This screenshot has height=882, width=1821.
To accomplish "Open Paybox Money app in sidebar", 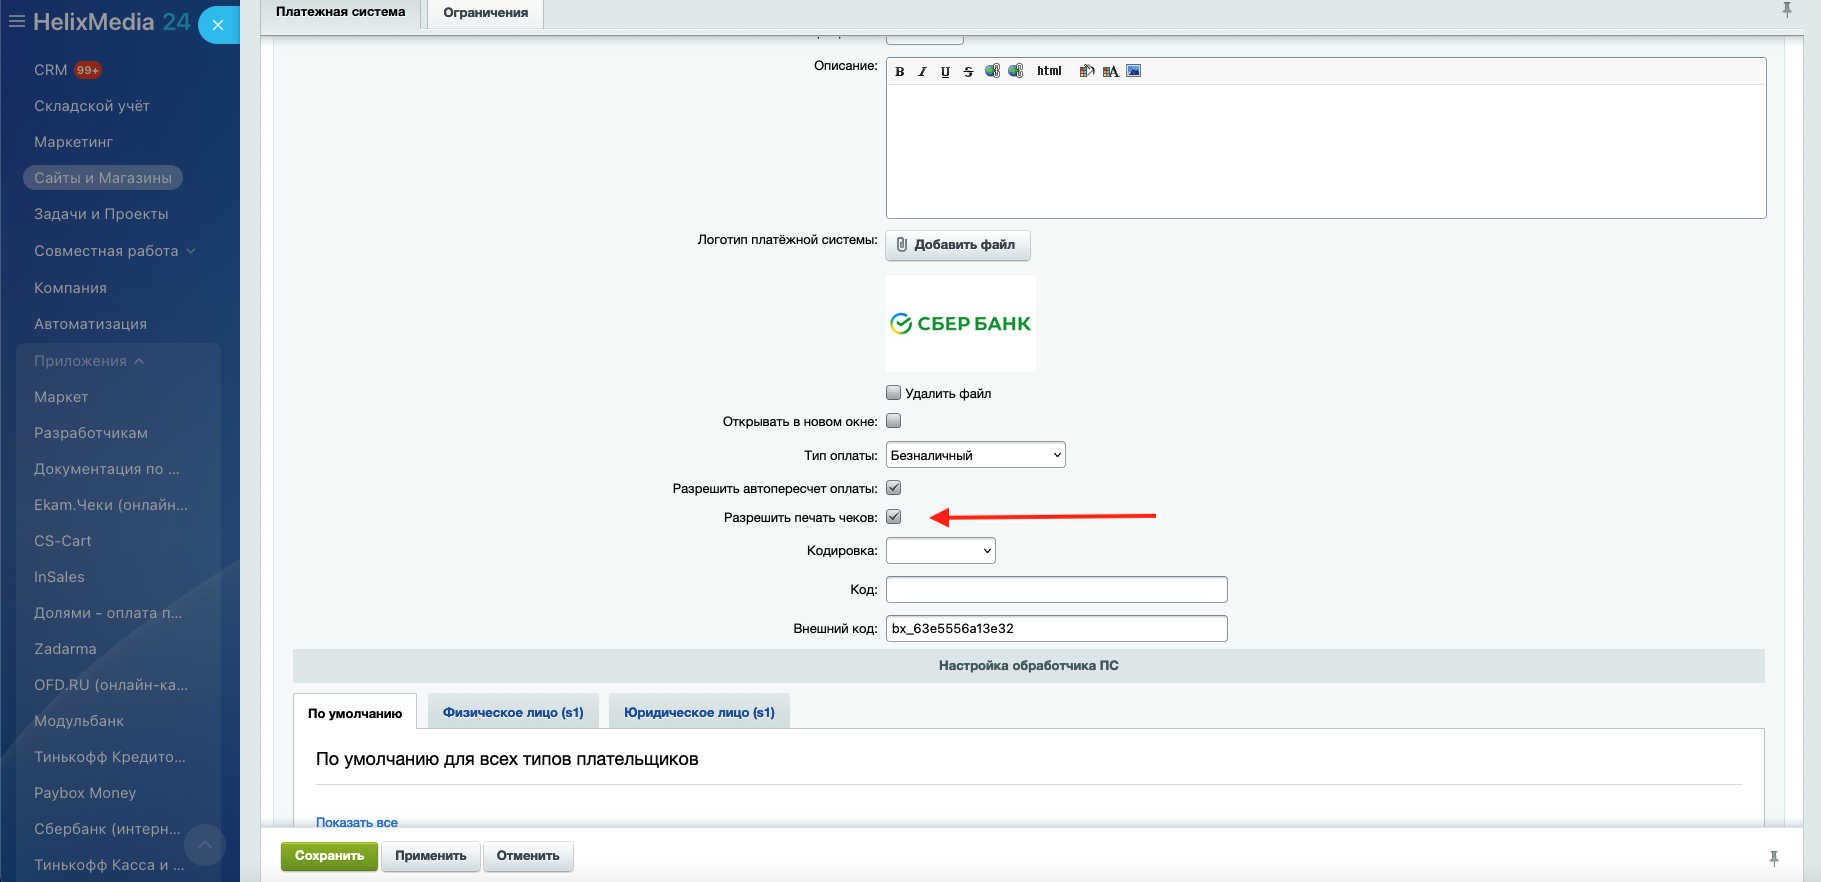I will click(85, 793).
